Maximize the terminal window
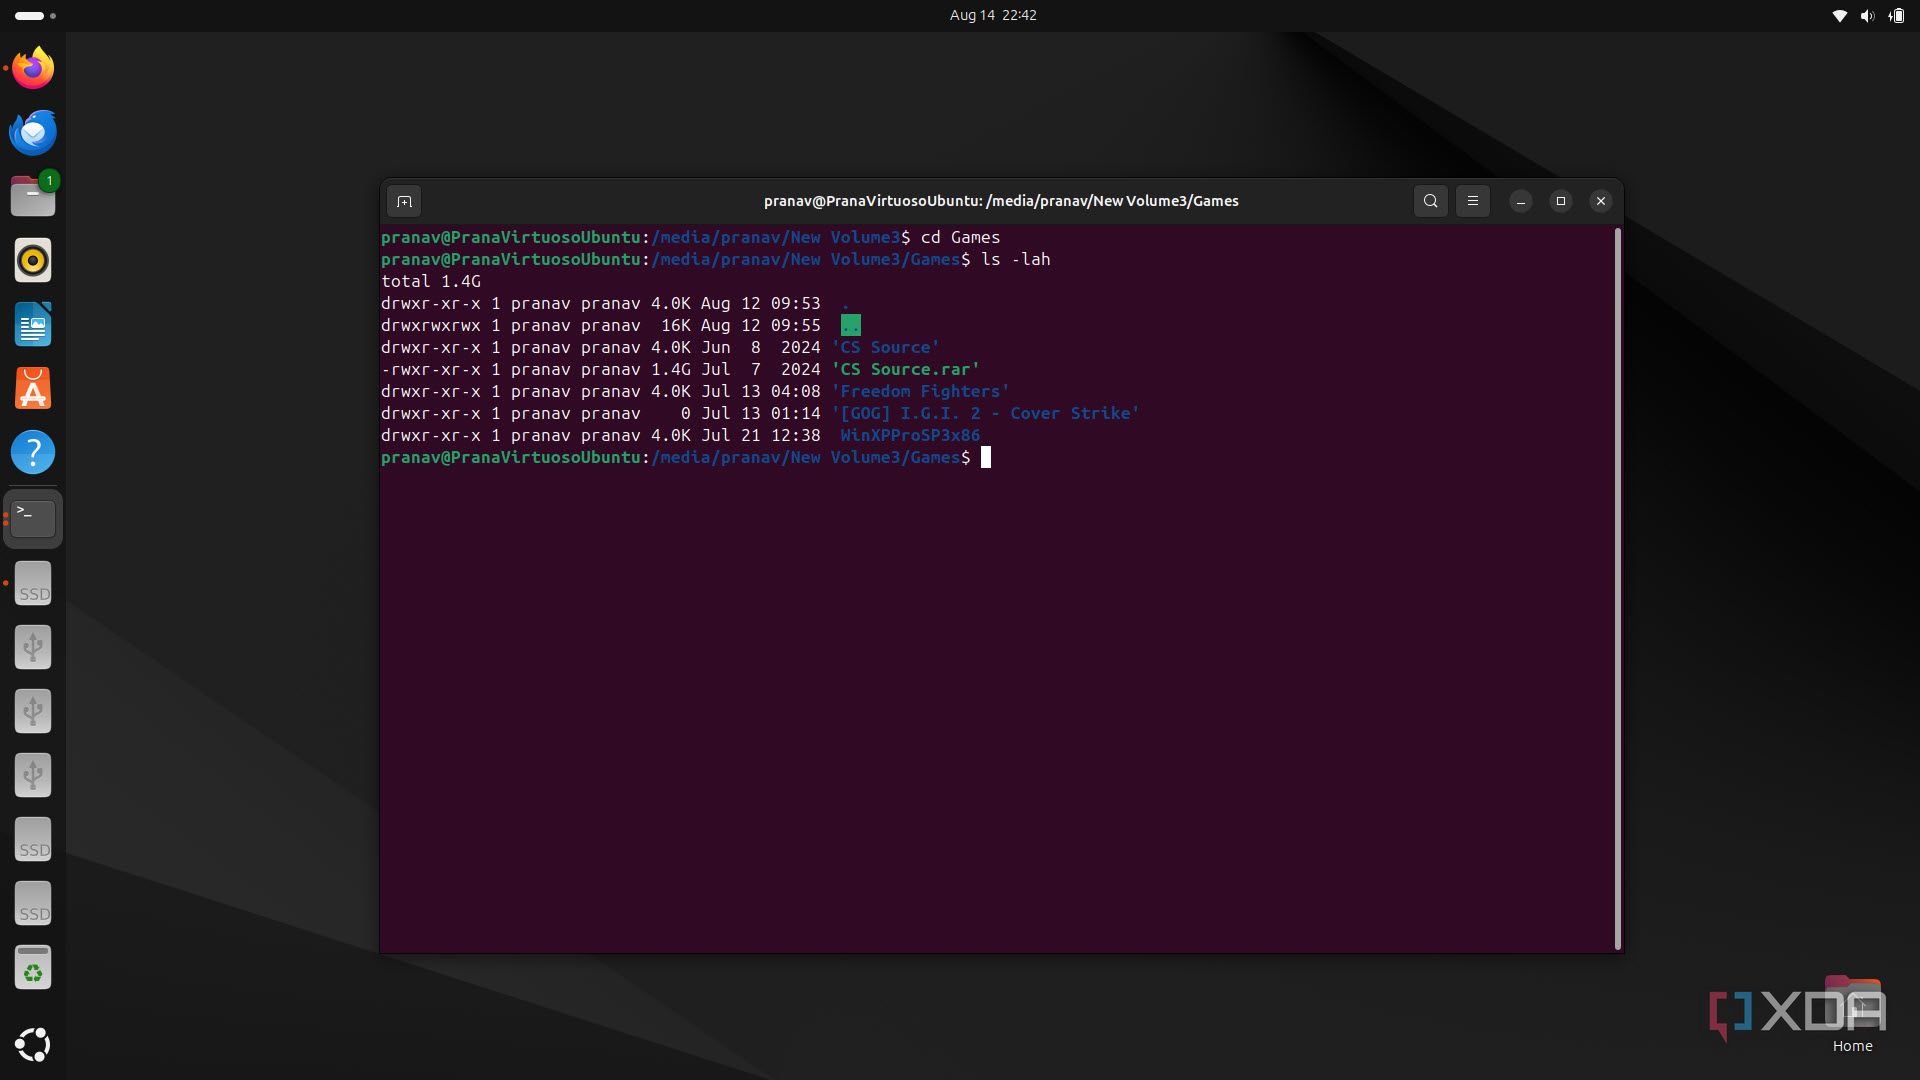The height and width of the screenshot is (1080, 1920). point(1561,201)
